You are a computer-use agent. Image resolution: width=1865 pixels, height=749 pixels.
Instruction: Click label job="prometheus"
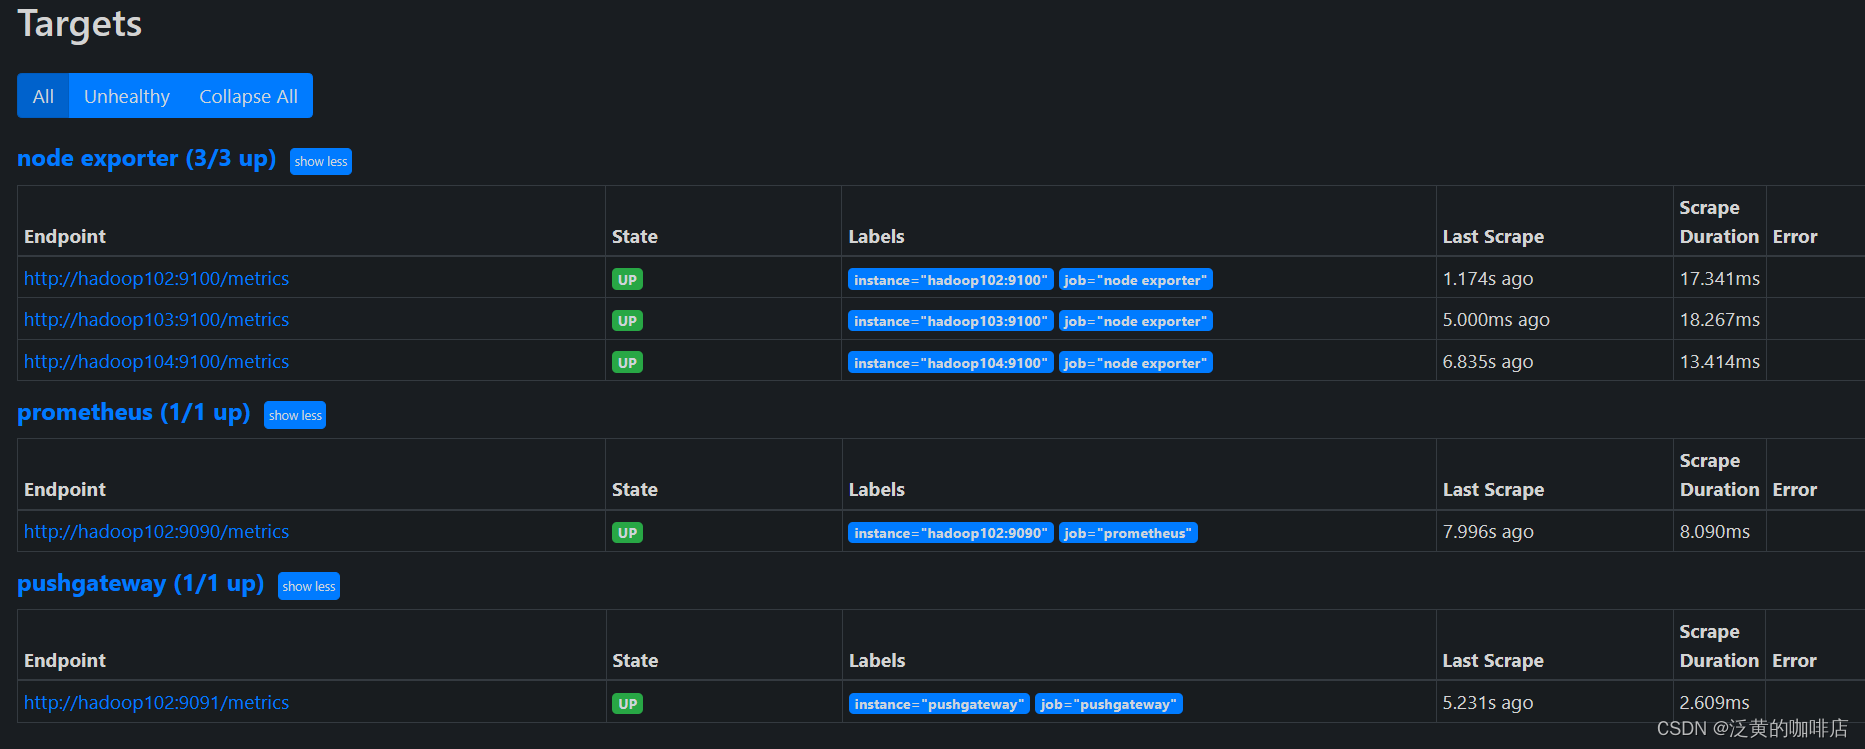coord(1128,533)
